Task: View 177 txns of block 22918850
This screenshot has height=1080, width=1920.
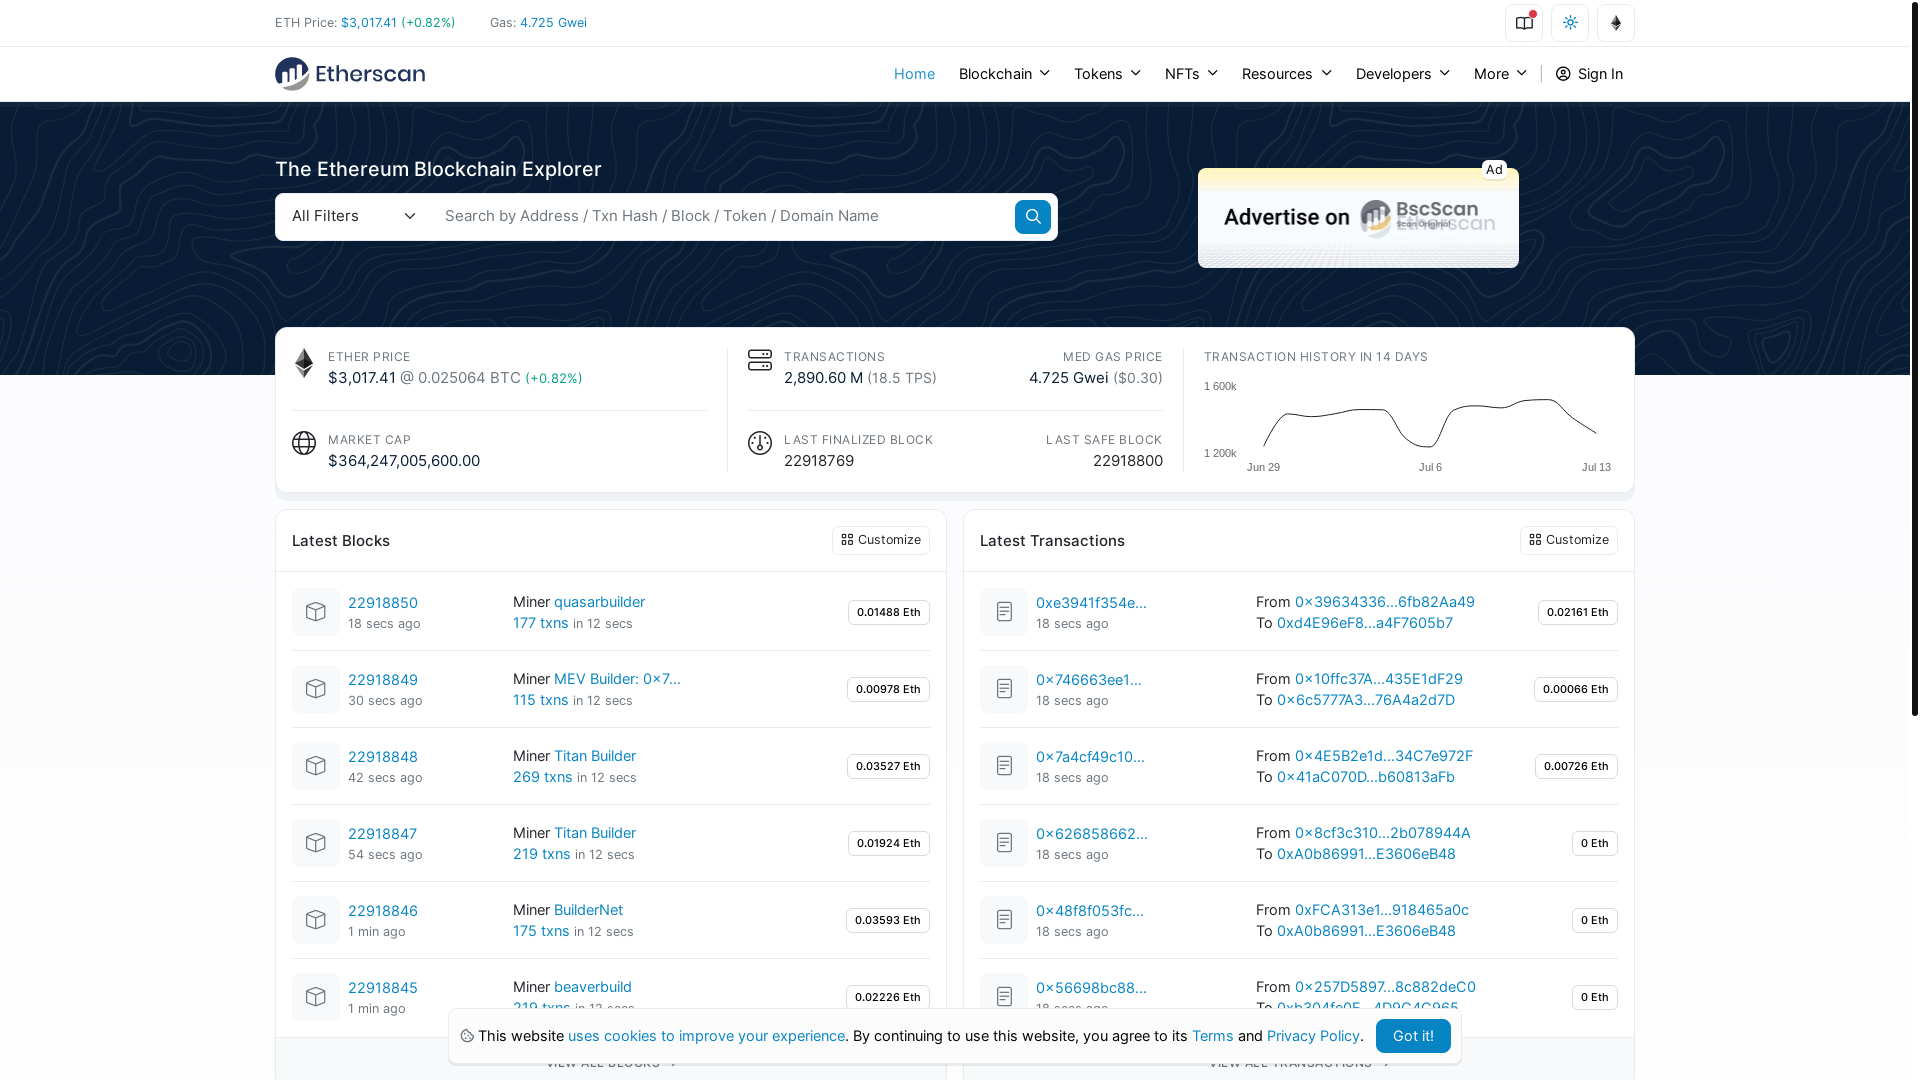Action: tap(541, 622)
